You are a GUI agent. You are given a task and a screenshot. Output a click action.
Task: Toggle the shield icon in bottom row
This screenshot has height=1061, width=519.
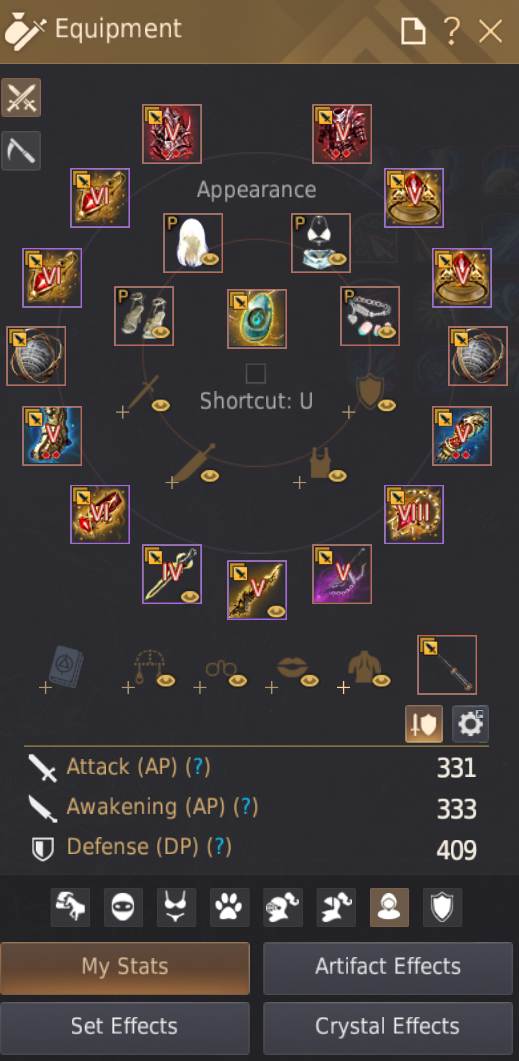pos(443,907)
